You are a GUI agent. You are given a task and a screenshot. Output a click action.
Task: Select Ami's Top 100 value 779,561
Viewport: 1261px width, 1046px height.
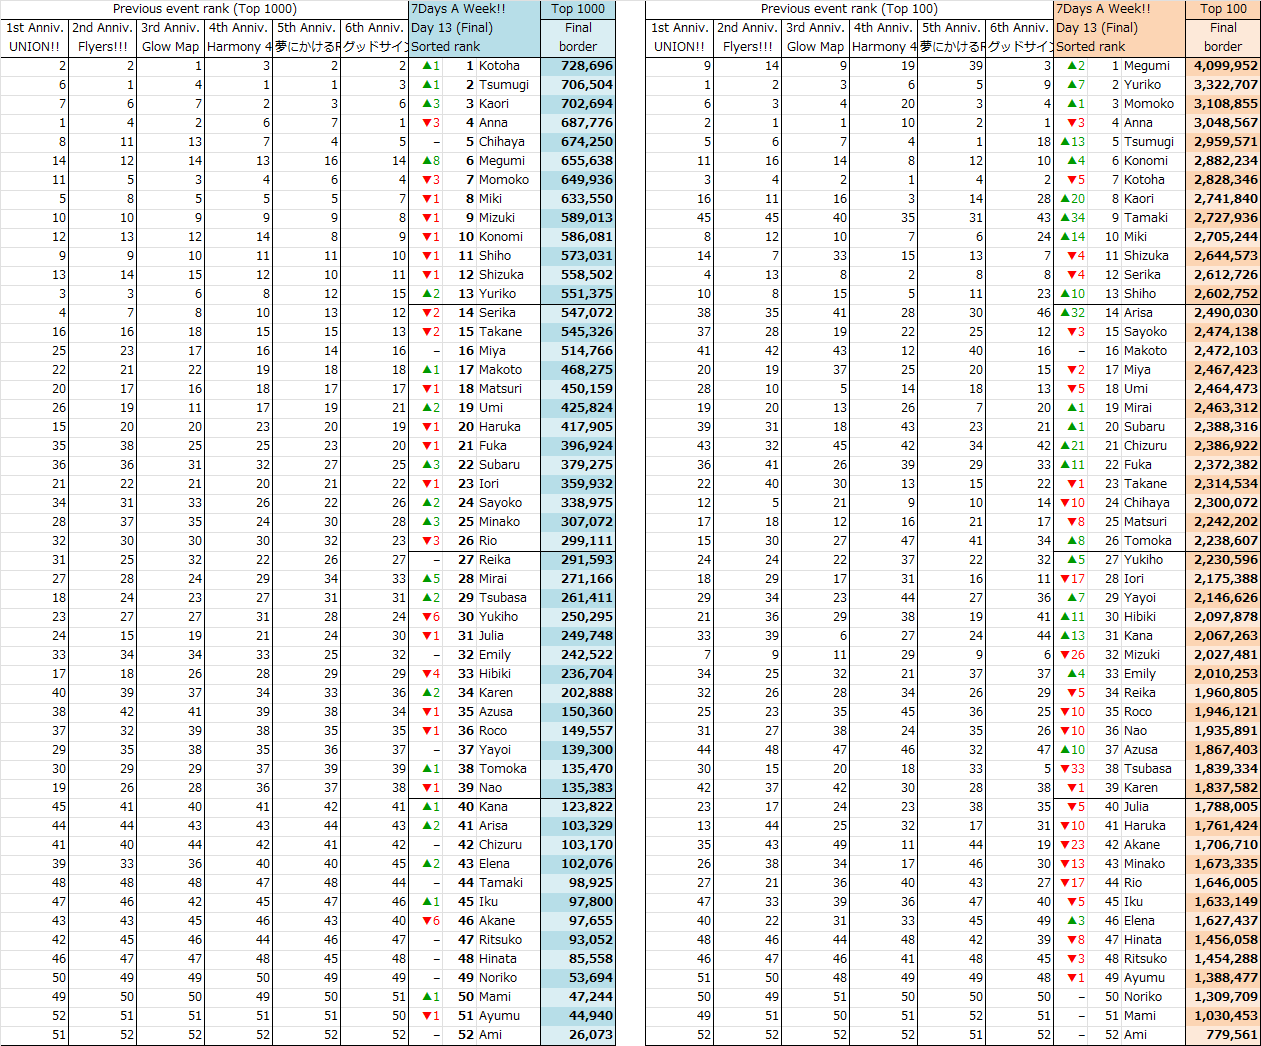1223,1035
